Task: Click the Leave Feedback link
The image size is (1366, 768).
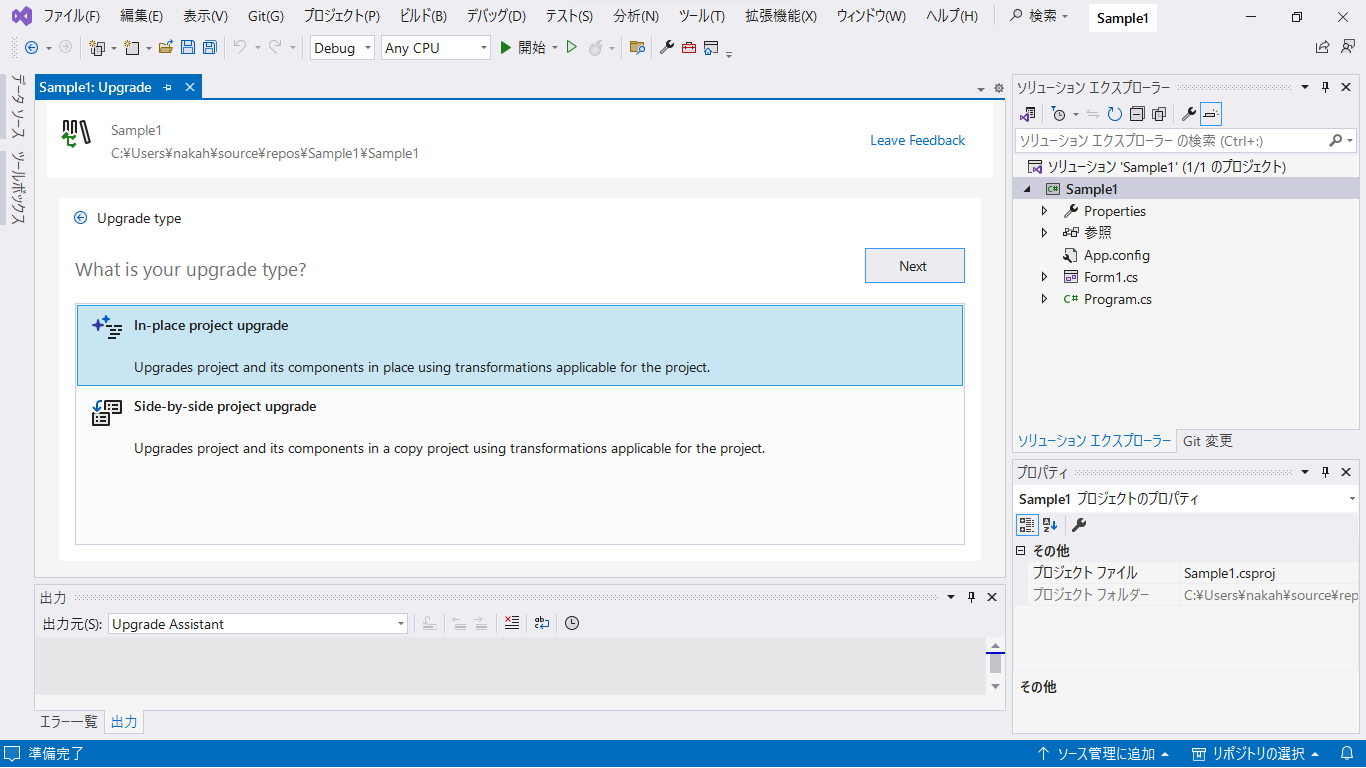Action: coord(917,140)
